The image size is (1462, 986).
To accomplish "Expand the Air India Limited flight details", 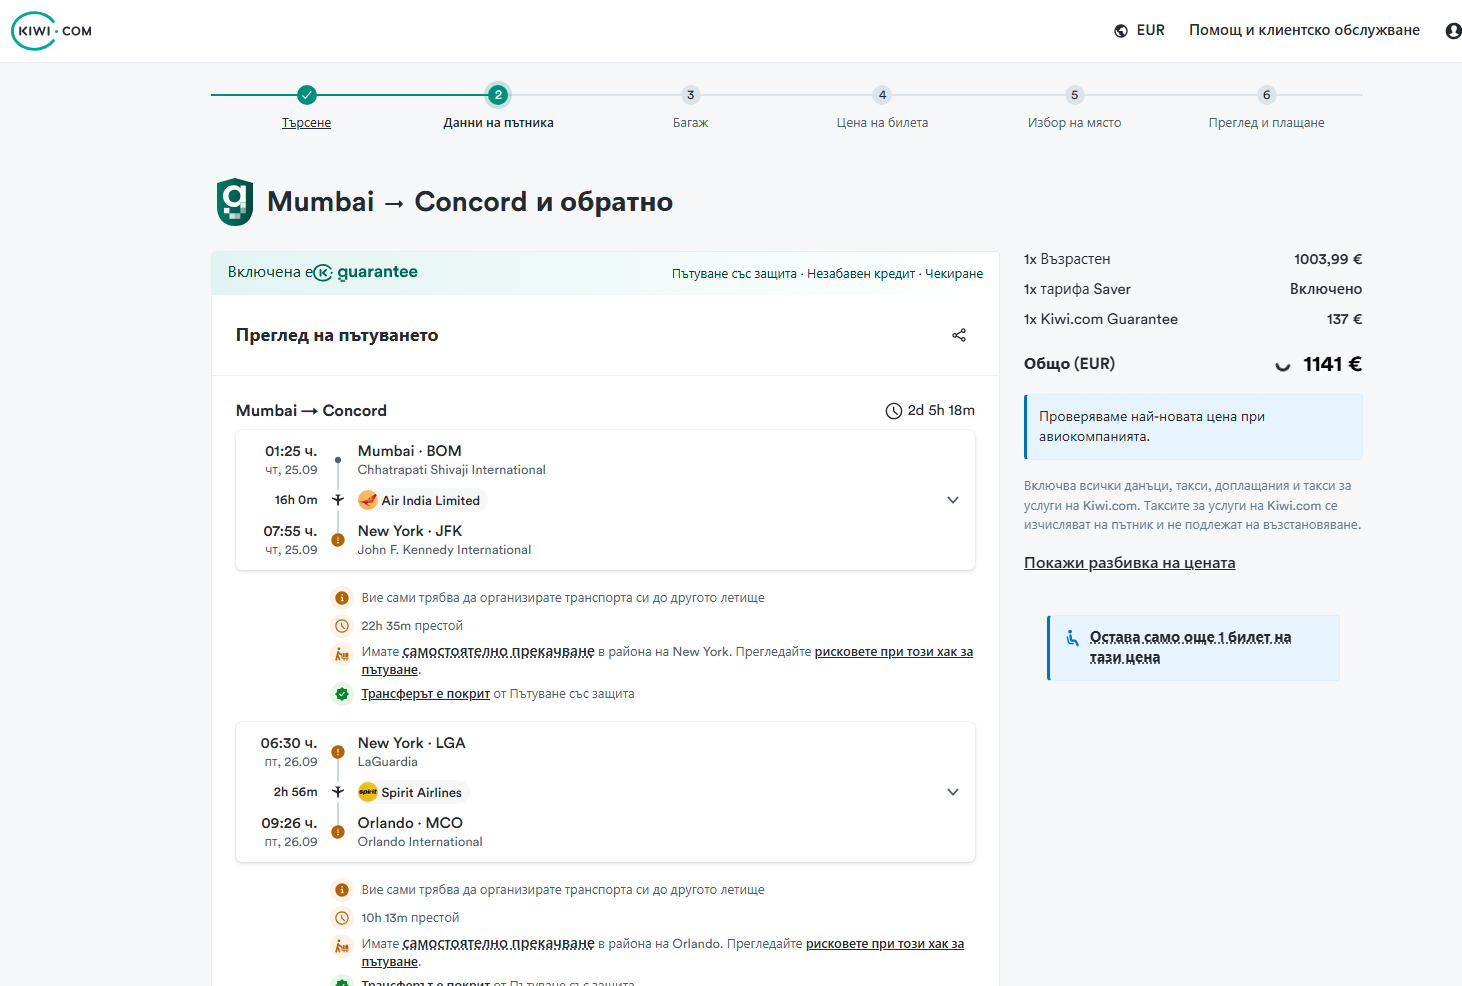I will [x=953, y=500].
